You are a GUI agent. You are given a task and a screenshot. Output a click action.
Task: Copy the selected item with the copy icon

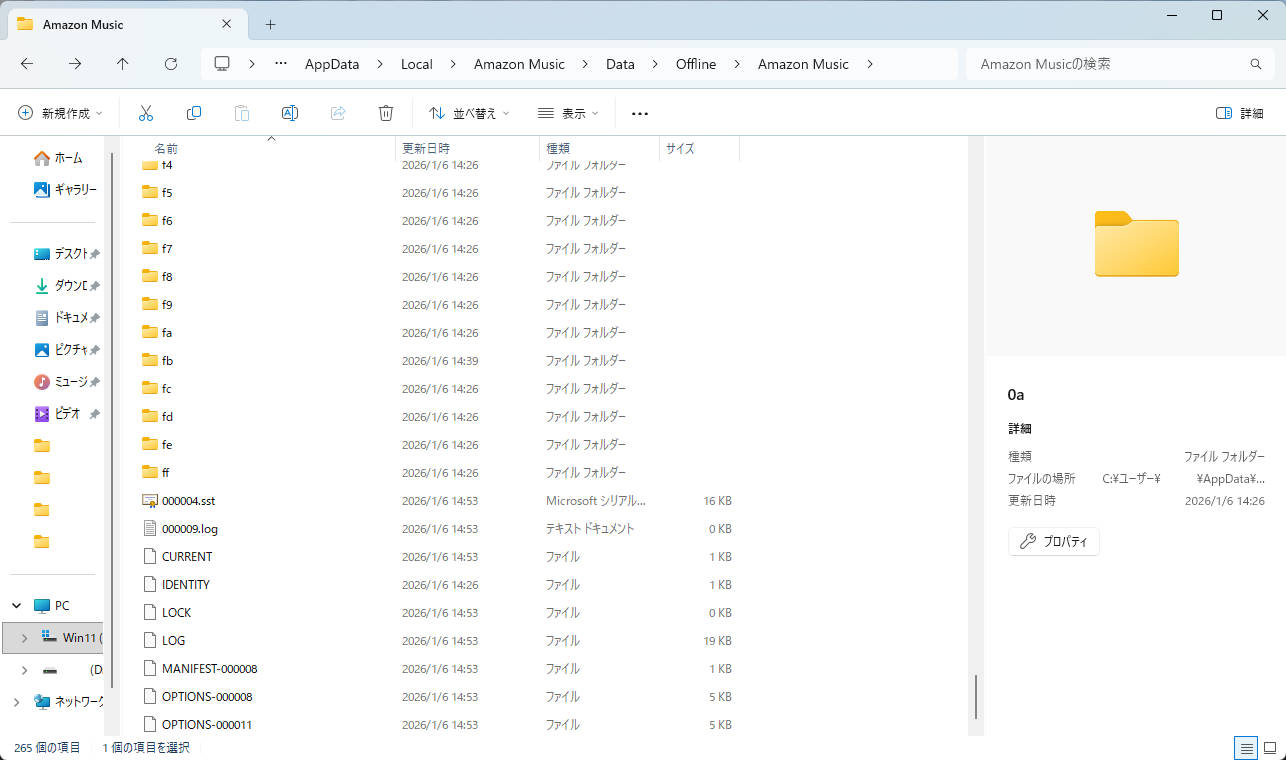(193, 112)
